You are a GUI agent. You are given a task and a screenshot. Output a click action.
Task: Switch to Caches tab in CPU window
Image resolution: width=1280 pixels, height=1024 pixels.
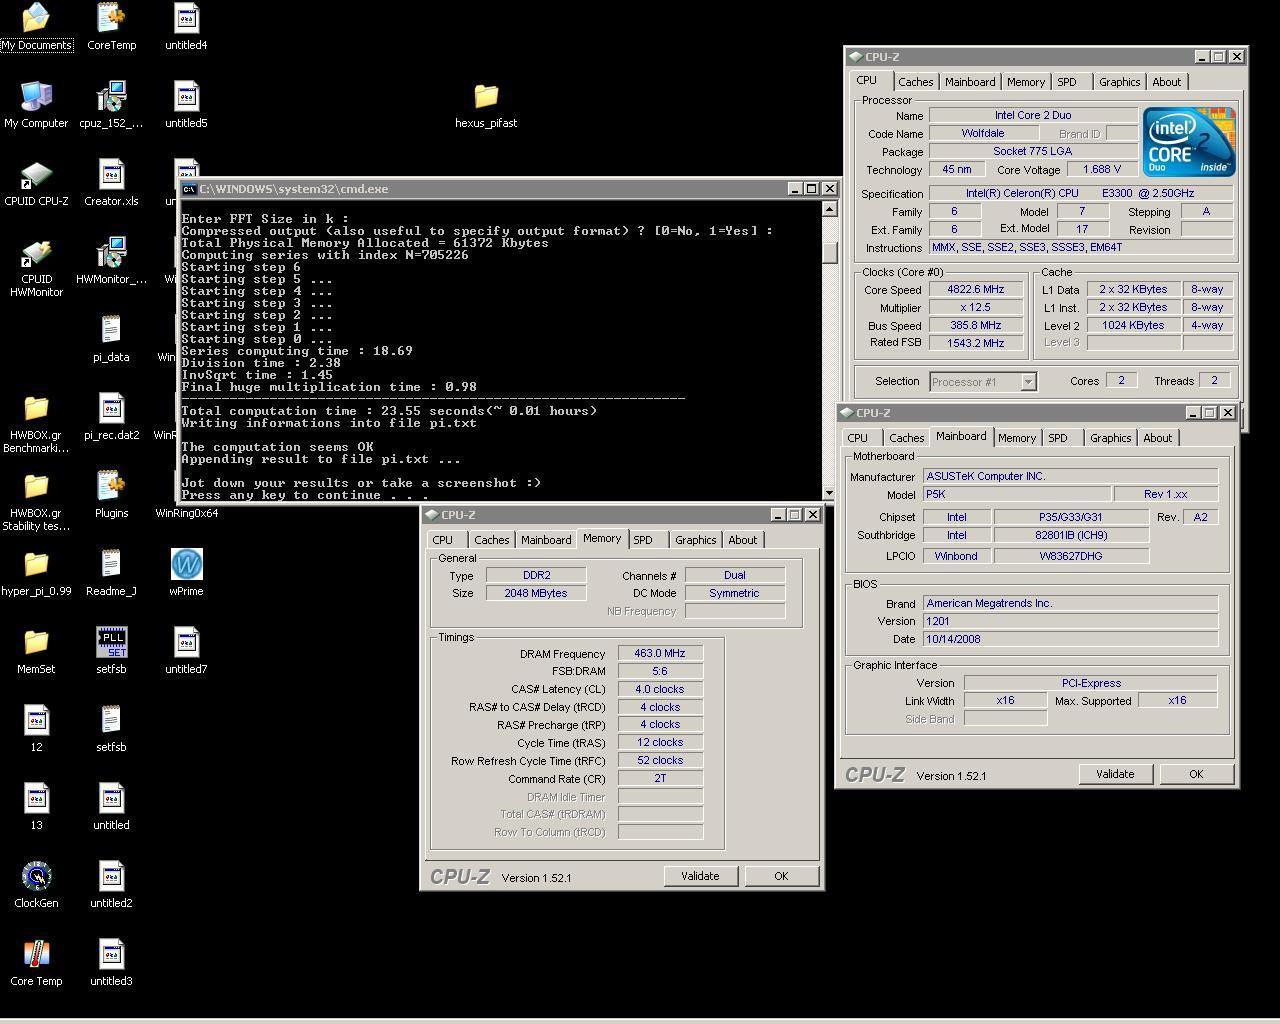pos(915,82)
